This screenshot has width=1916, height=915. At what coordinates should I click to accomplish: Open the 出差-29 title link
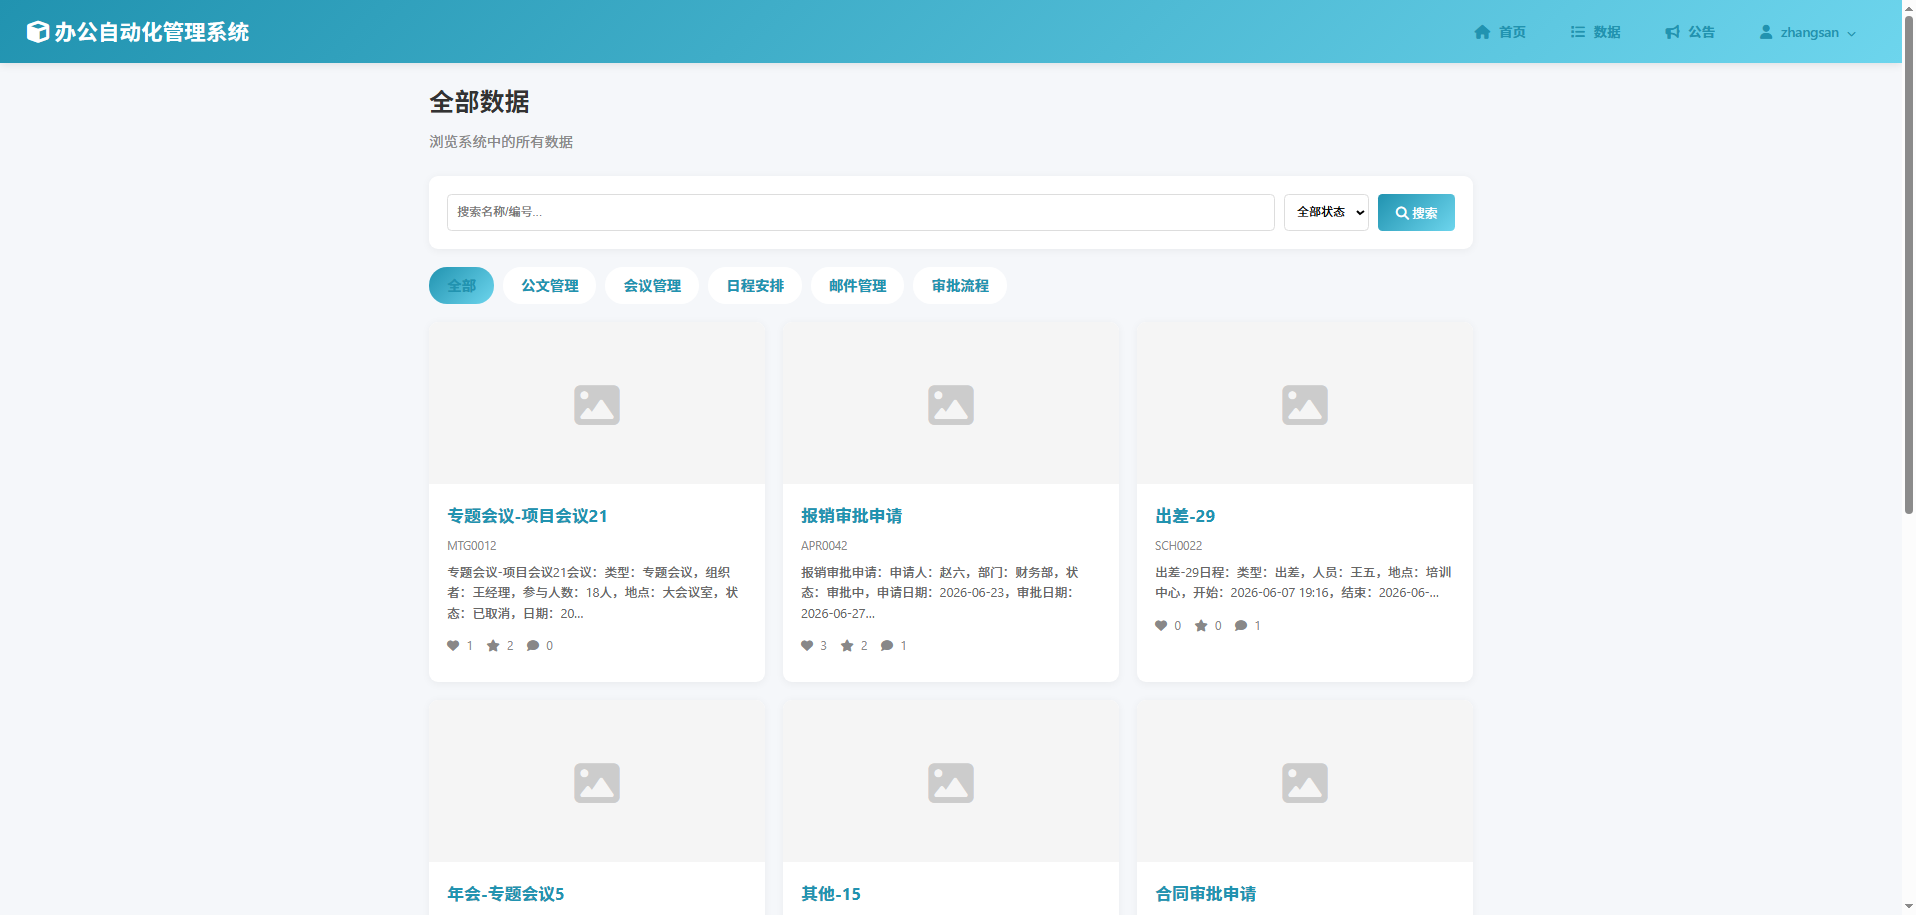[x=1185, y=516]
